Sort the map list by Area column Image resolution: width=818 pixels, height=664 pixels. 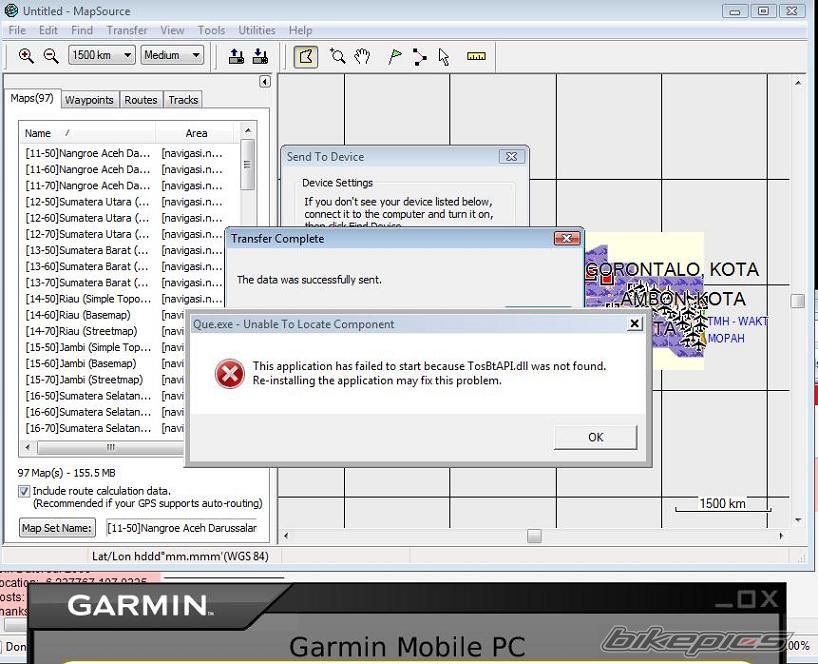pos(196,133)
